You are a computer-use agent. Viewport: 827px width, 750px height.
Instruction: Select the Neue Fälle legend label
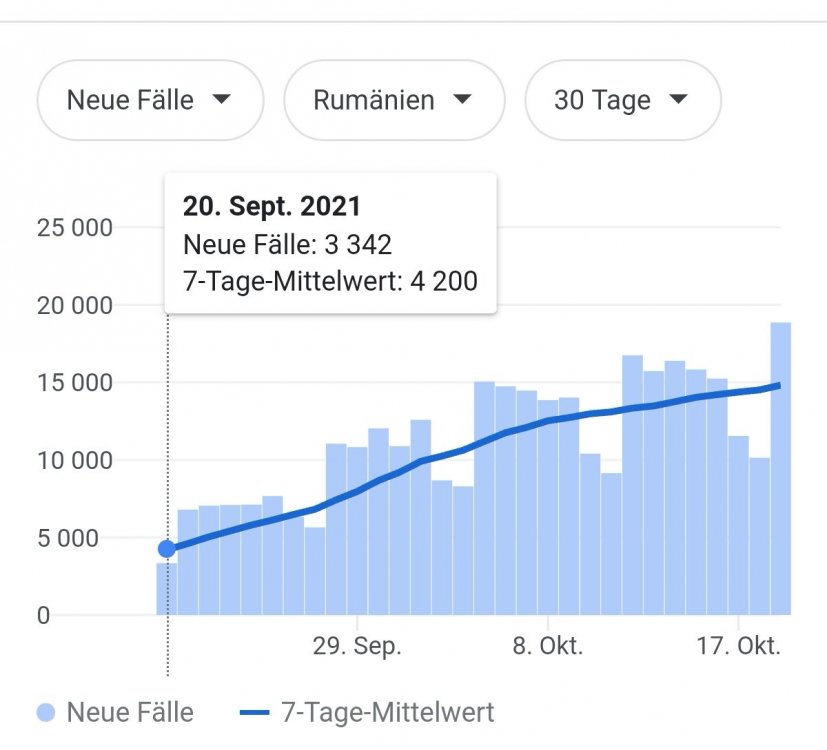point(130,713)
